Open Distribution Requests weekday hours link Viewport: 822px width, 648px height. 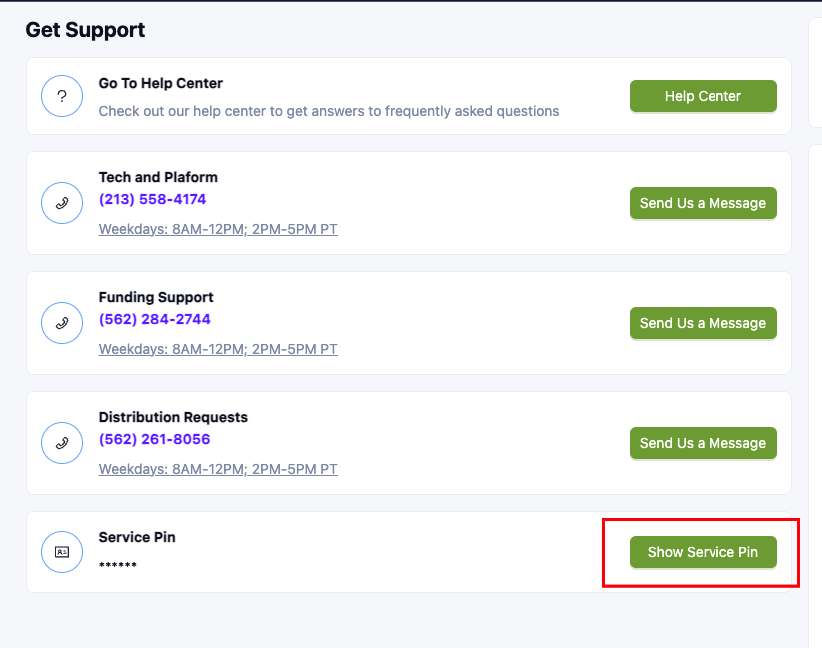pos(218,469)
